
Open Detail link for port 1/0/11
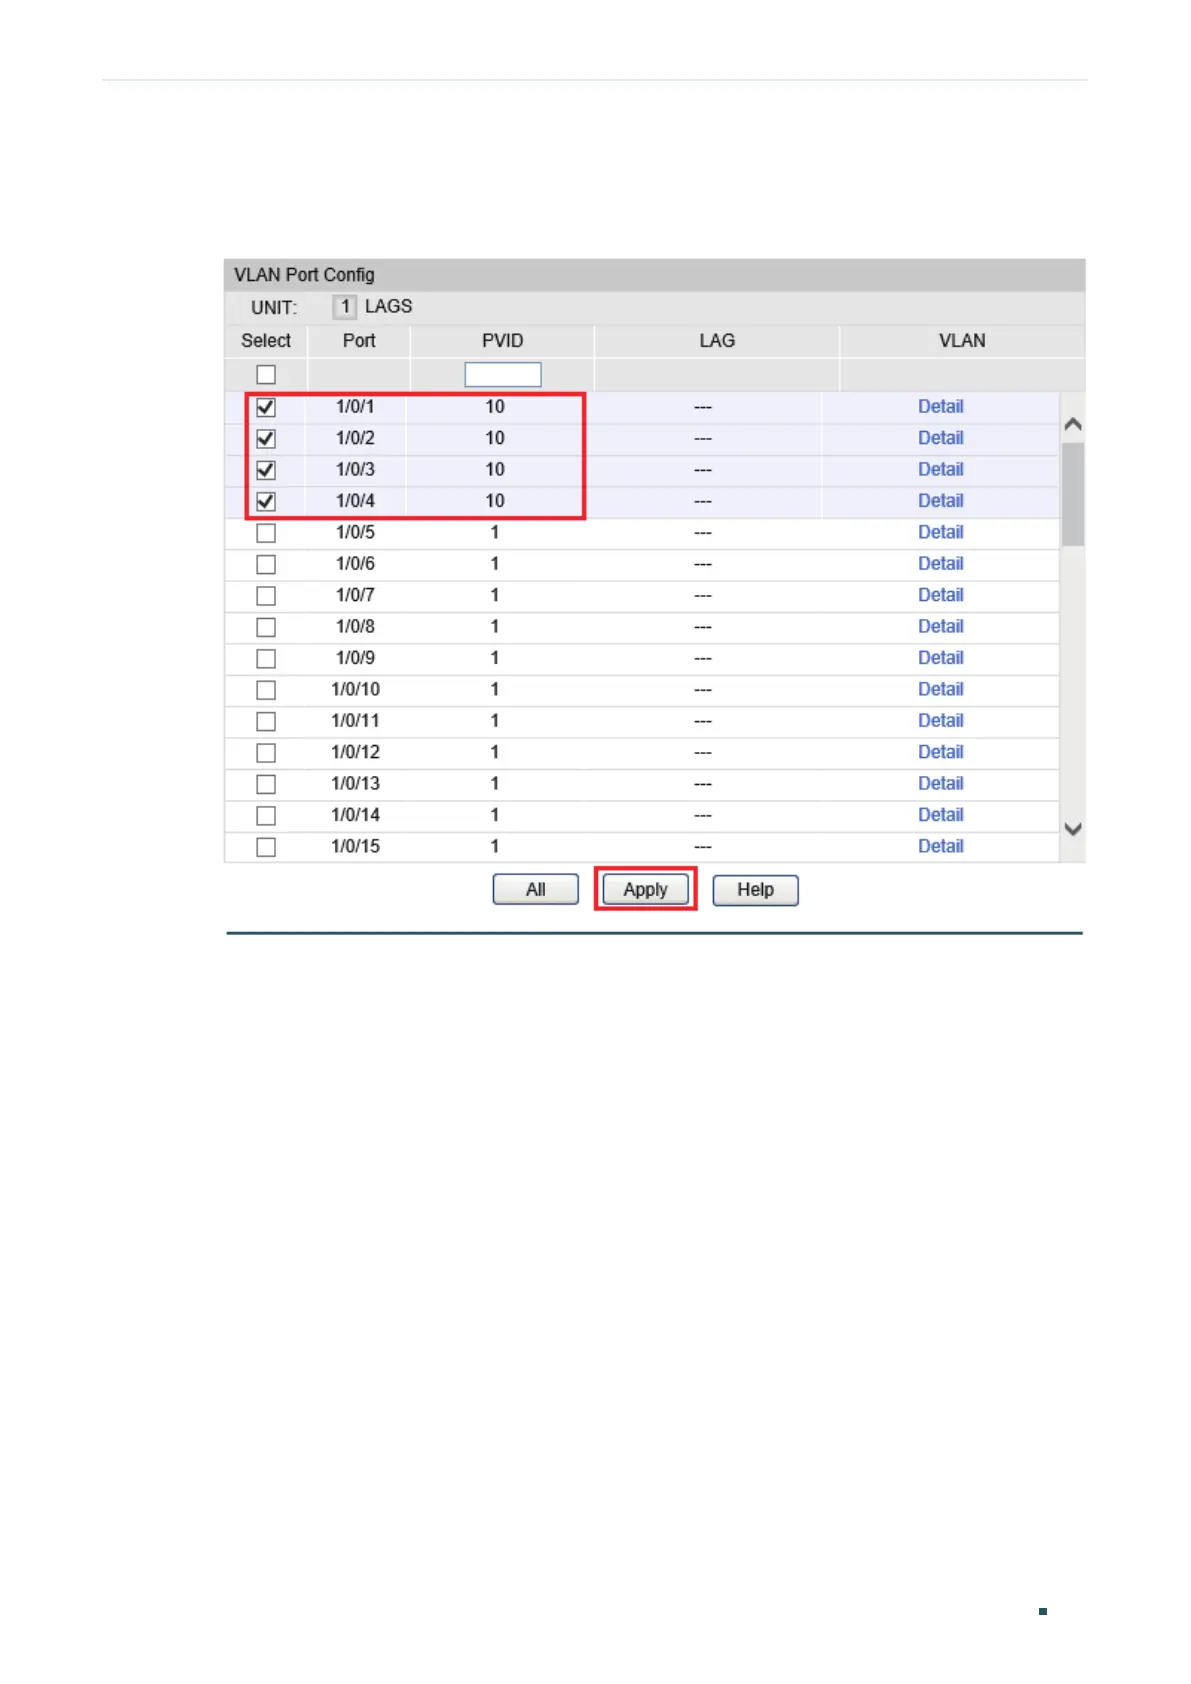[x=941, y=720]
